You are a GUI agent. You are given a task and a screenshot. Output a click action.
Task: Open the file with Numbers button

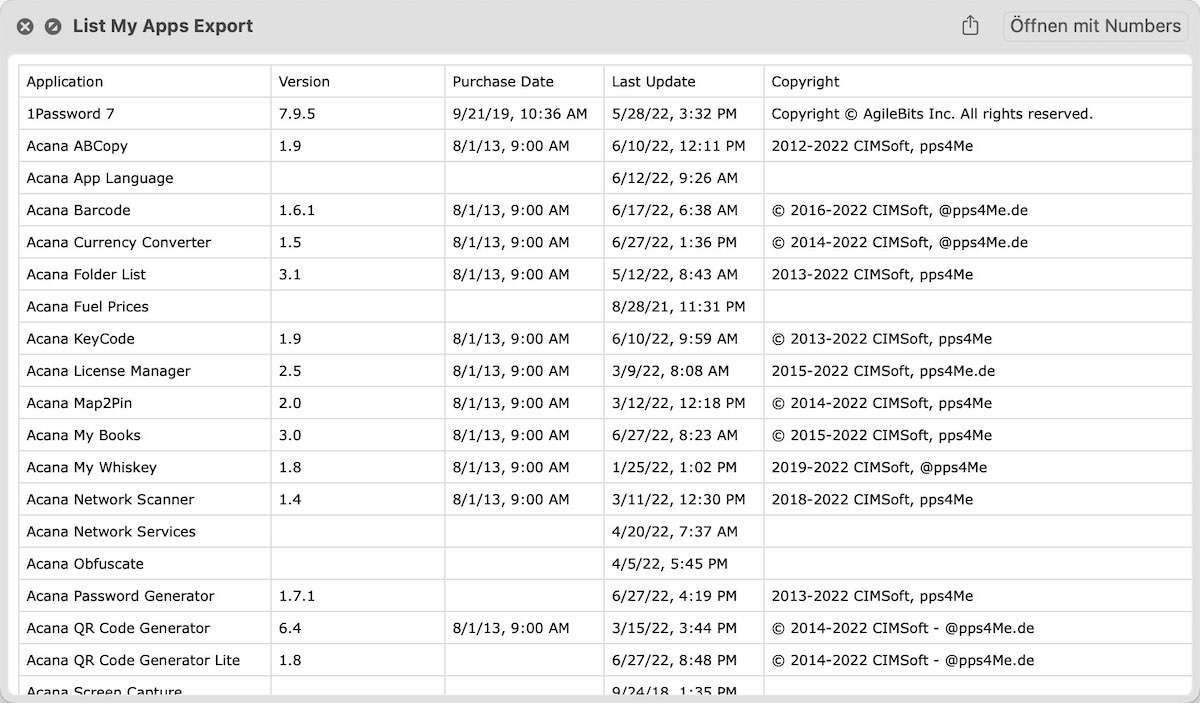[1095, 26]
